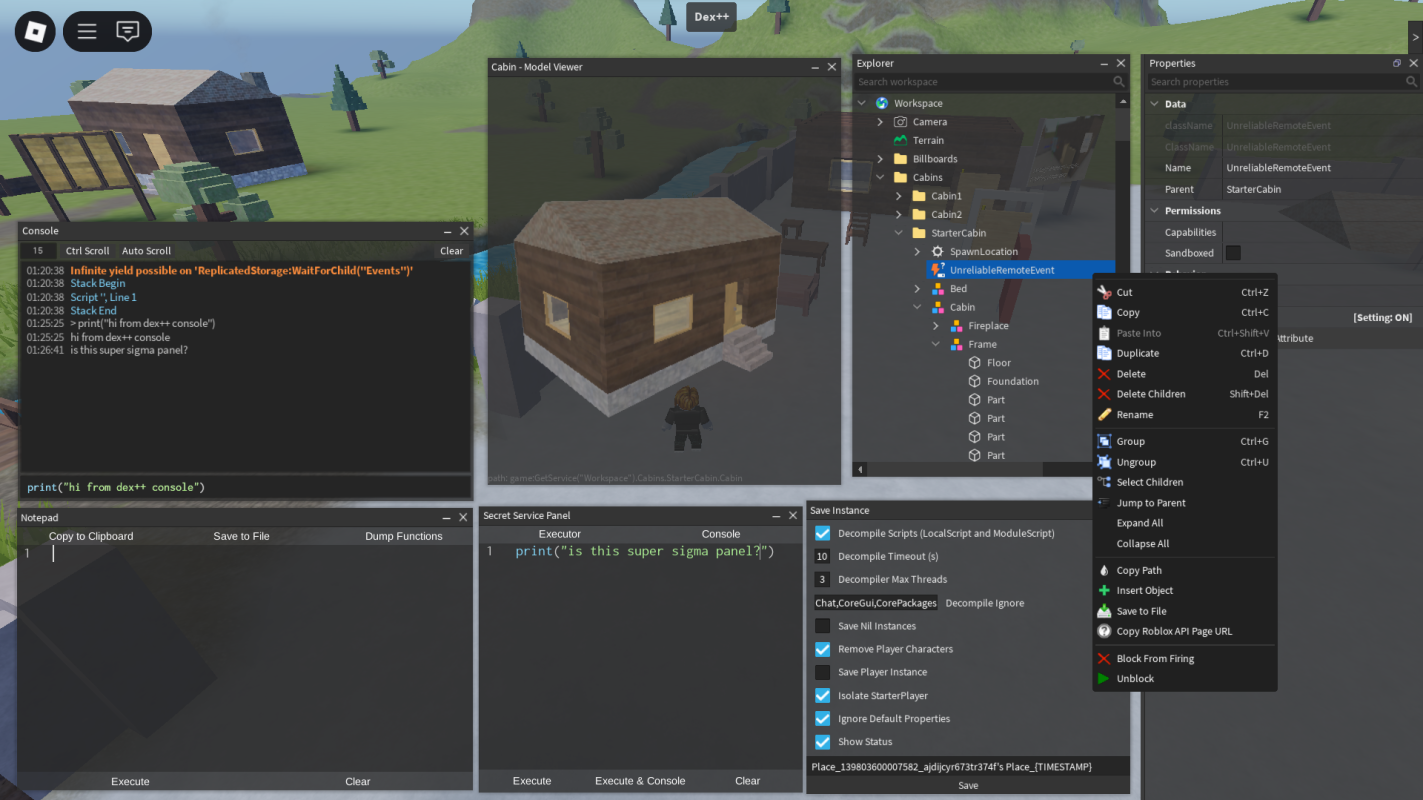
Task: Click the pencil icon beside Rename
Action: click(x=1104, y=414)
